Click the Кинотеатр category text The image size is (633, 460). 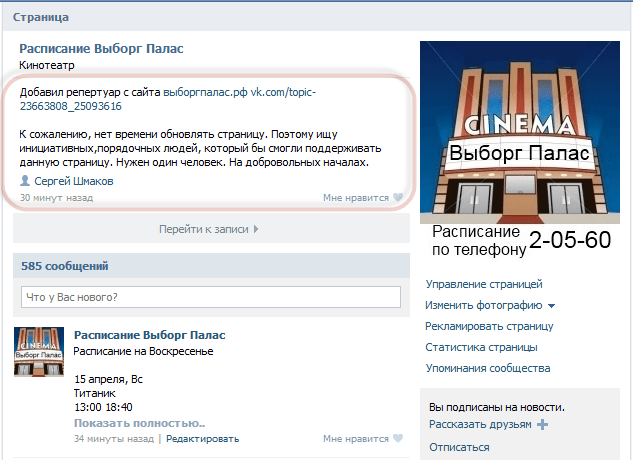(x=47, y=65)
